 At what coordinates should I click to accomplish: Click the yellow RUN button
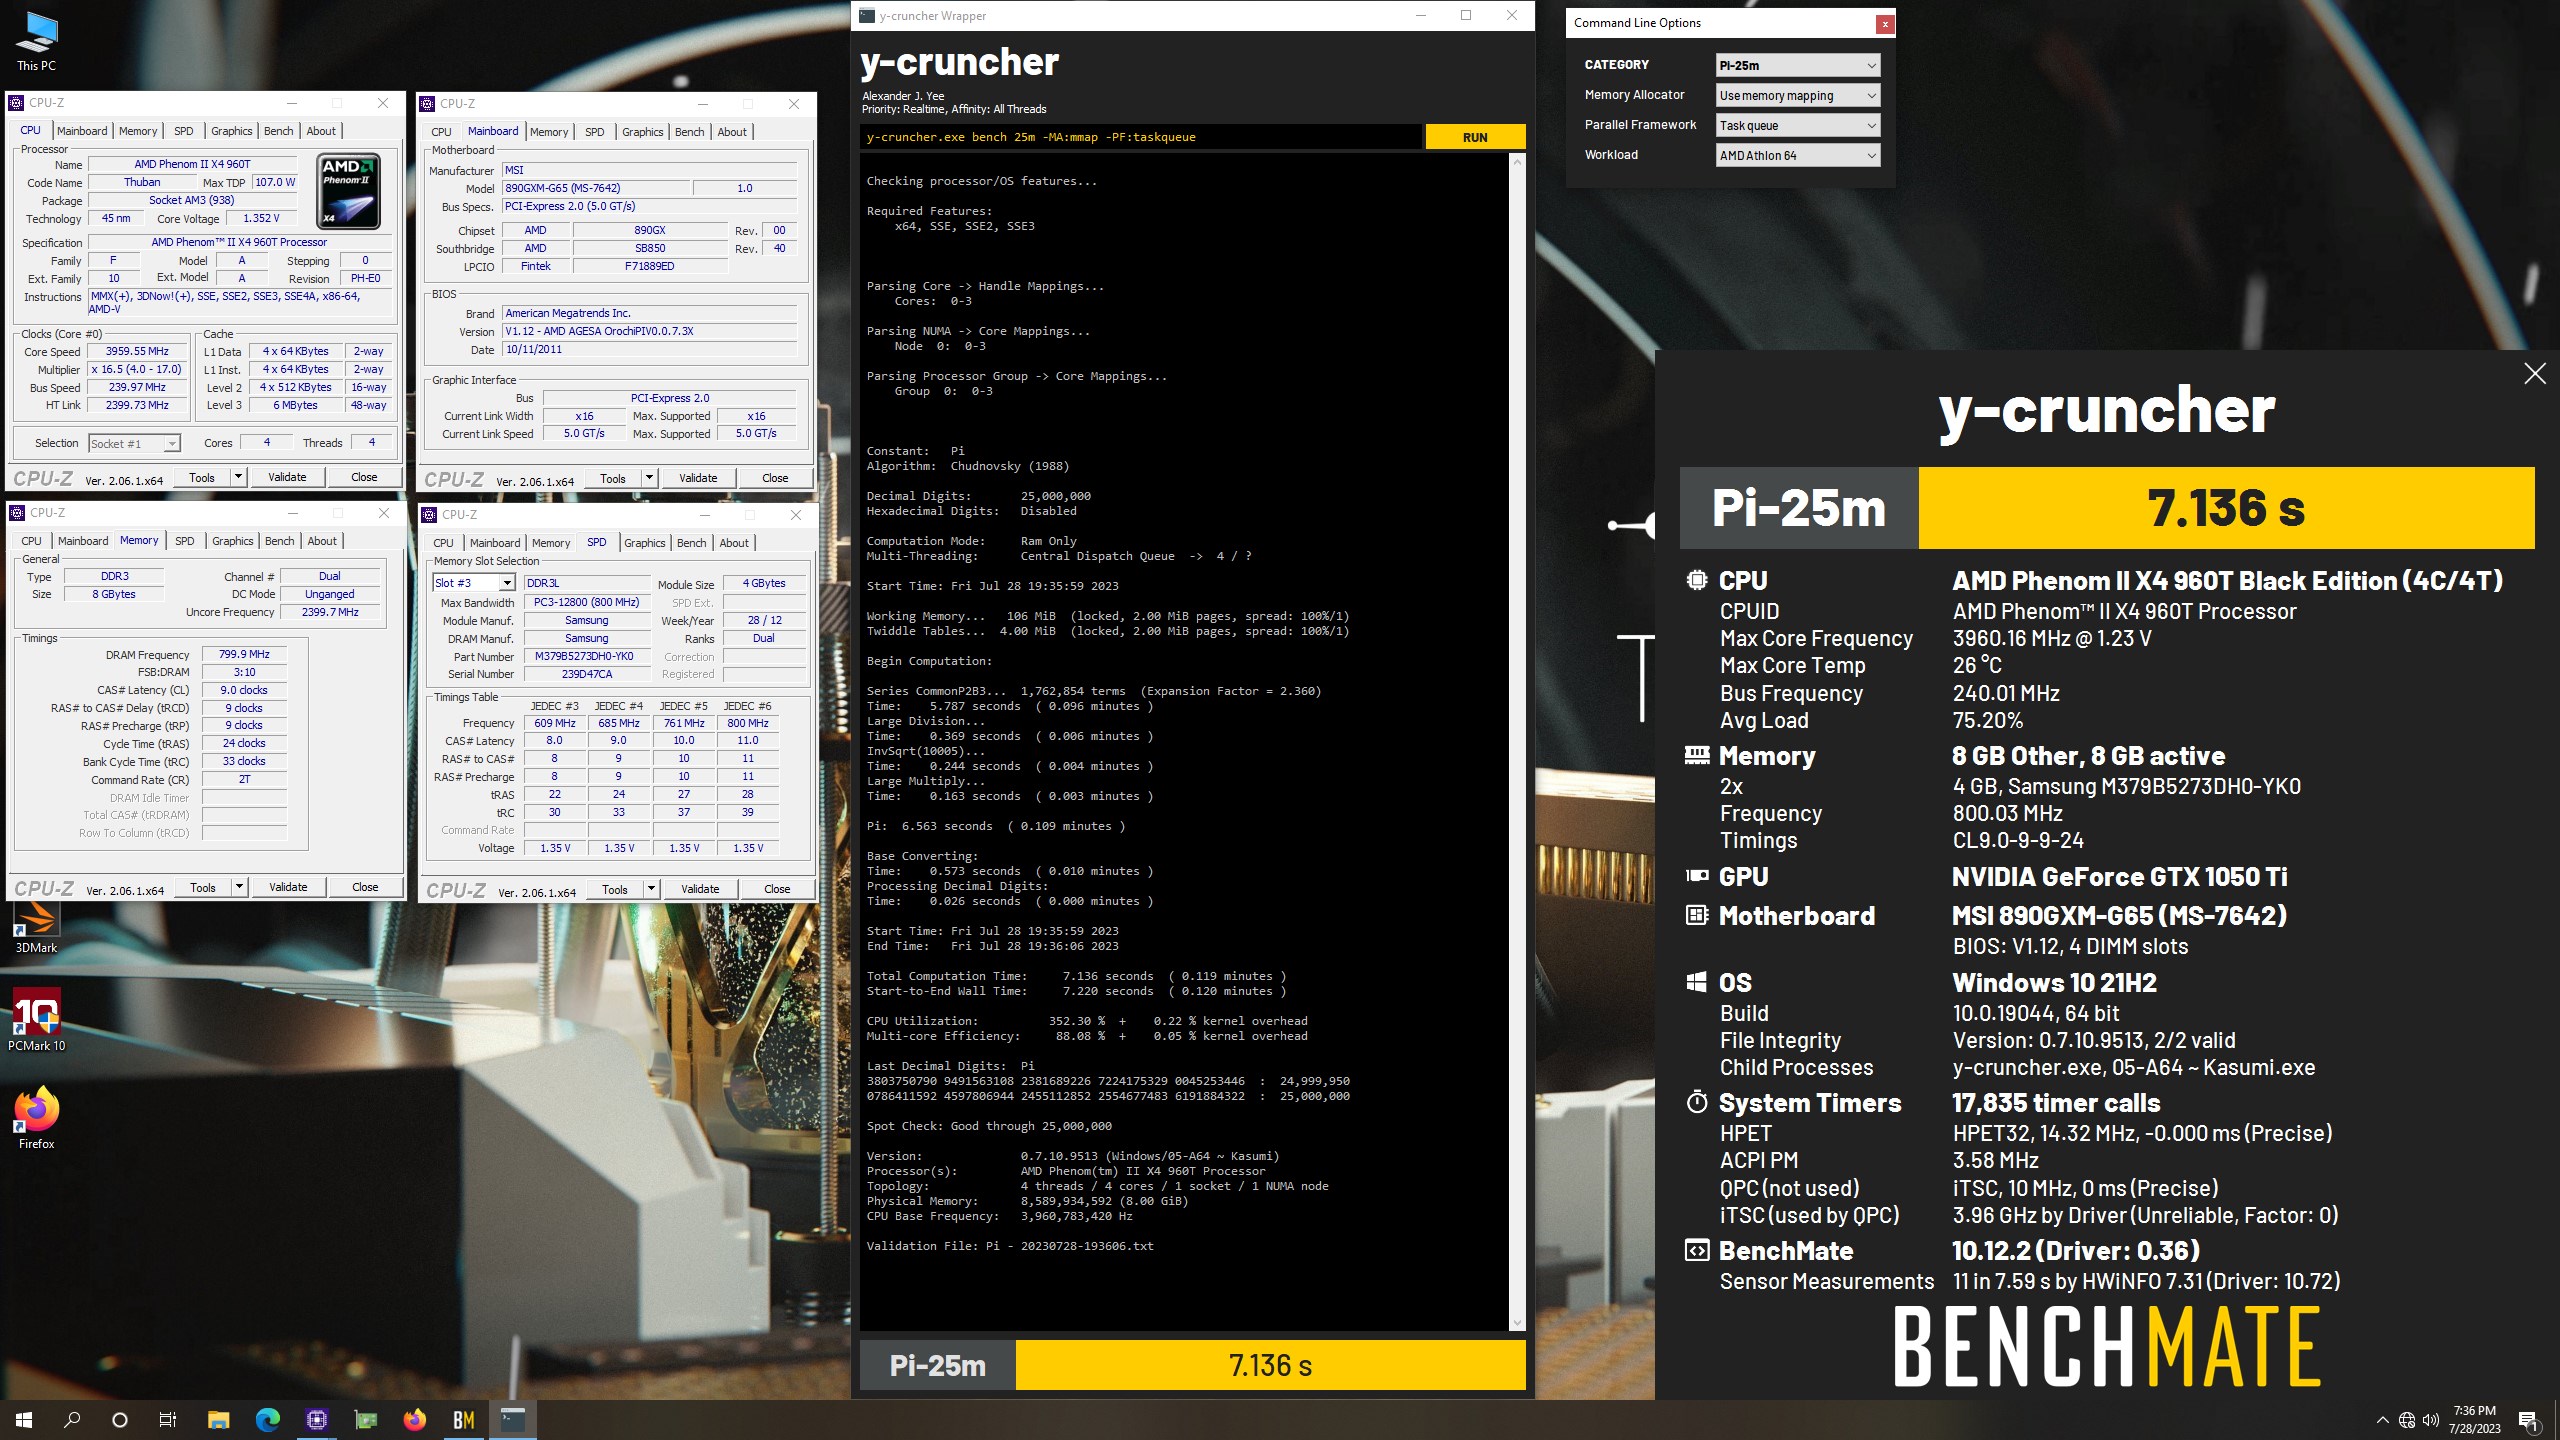click(1475, 137)
